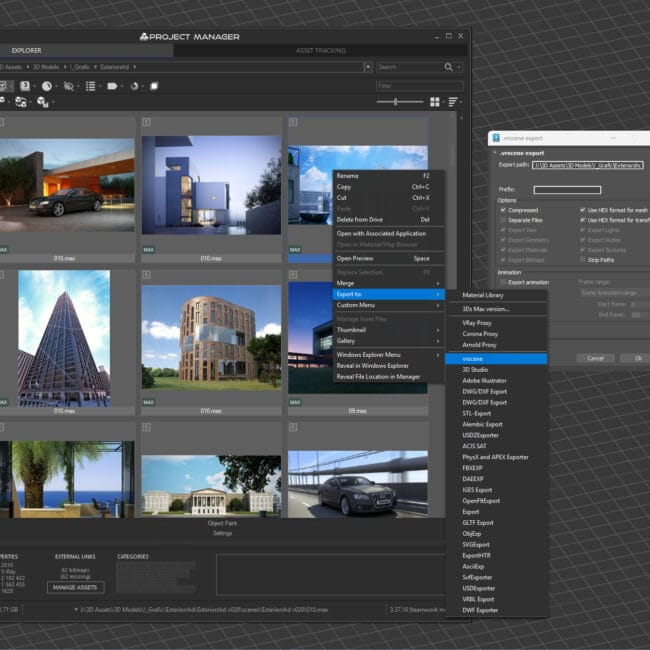Click Reveal in Windows Explorer
The image size is (650, 650).
coord(389,366)
